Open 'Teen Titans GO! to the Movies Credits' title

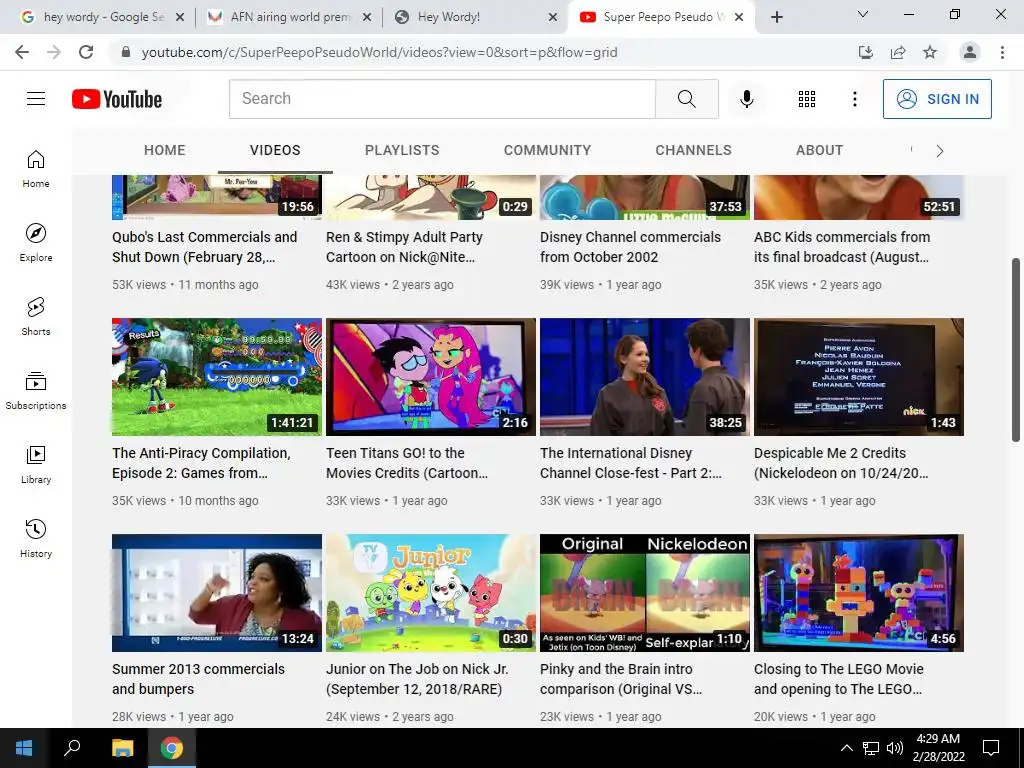(407, 463)
